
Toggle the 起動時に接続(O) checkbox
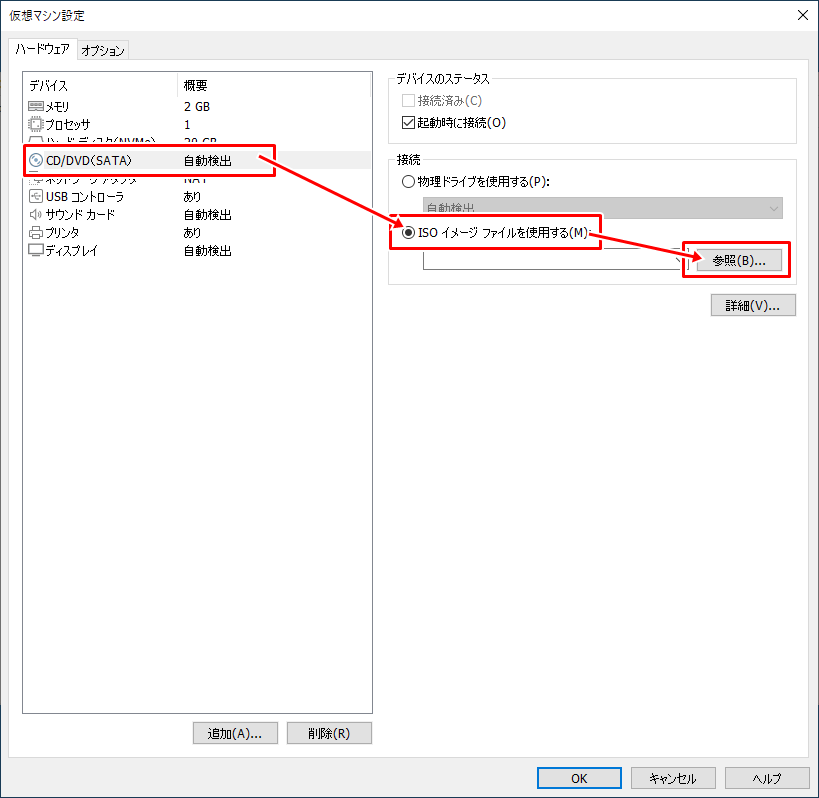tap(408, 123)
